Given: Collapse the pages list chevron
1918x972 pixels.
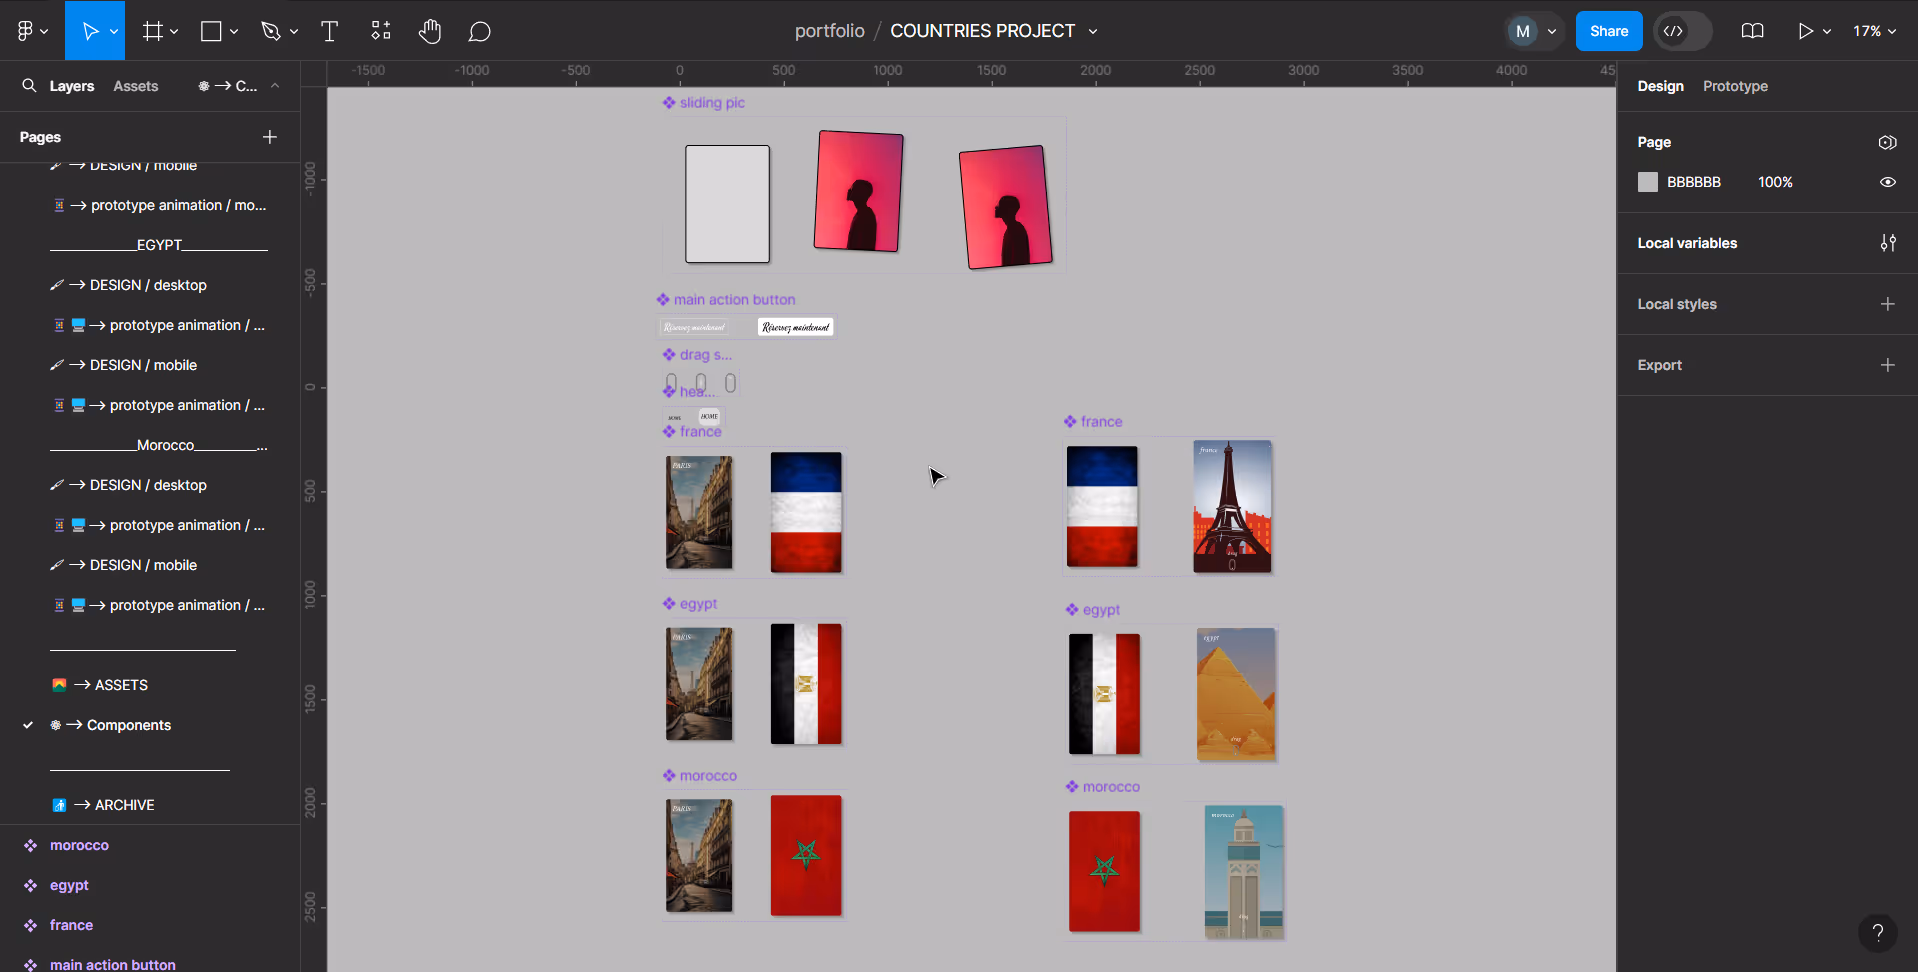Looking at the screenshot, I should pyautogui.click(x=275, y=86).
